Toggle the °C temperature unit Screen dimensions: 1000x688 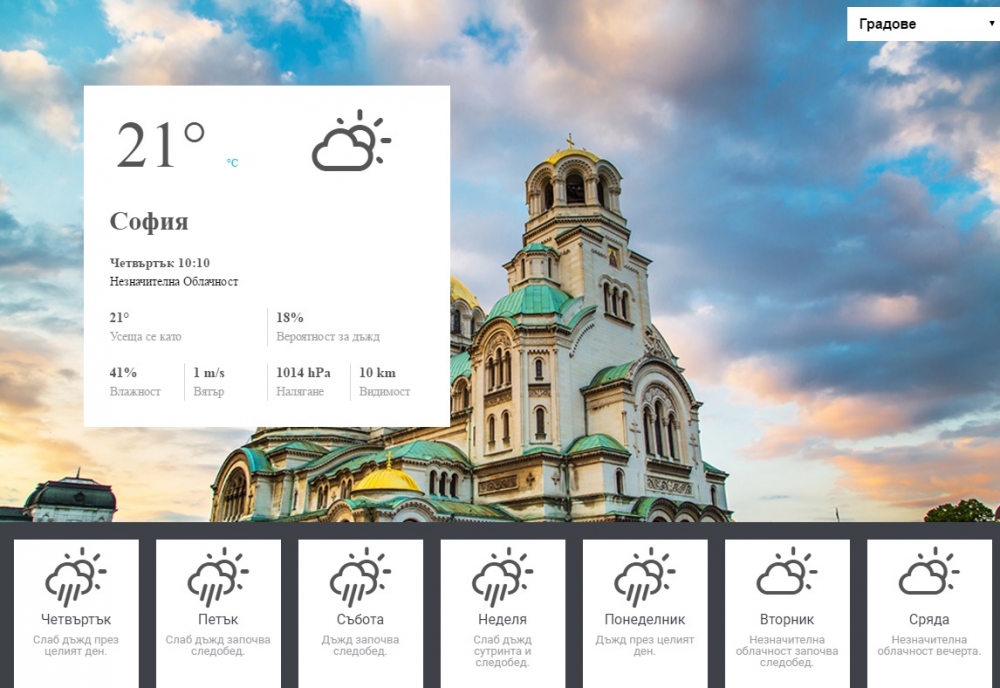[x=232, y=163]
